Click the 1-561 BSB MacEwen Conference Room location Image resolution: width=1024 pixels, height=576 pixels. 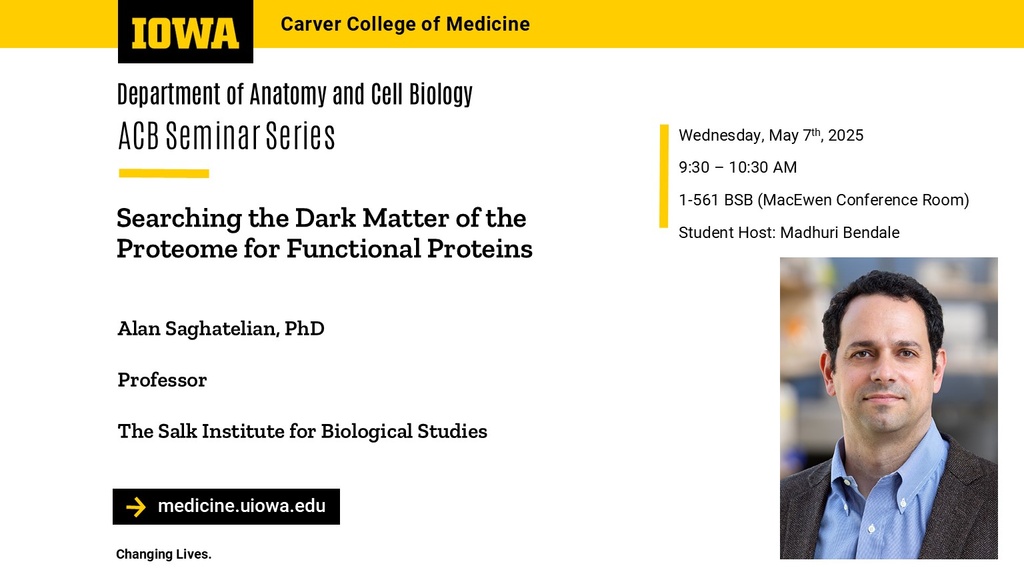[823, 200]
